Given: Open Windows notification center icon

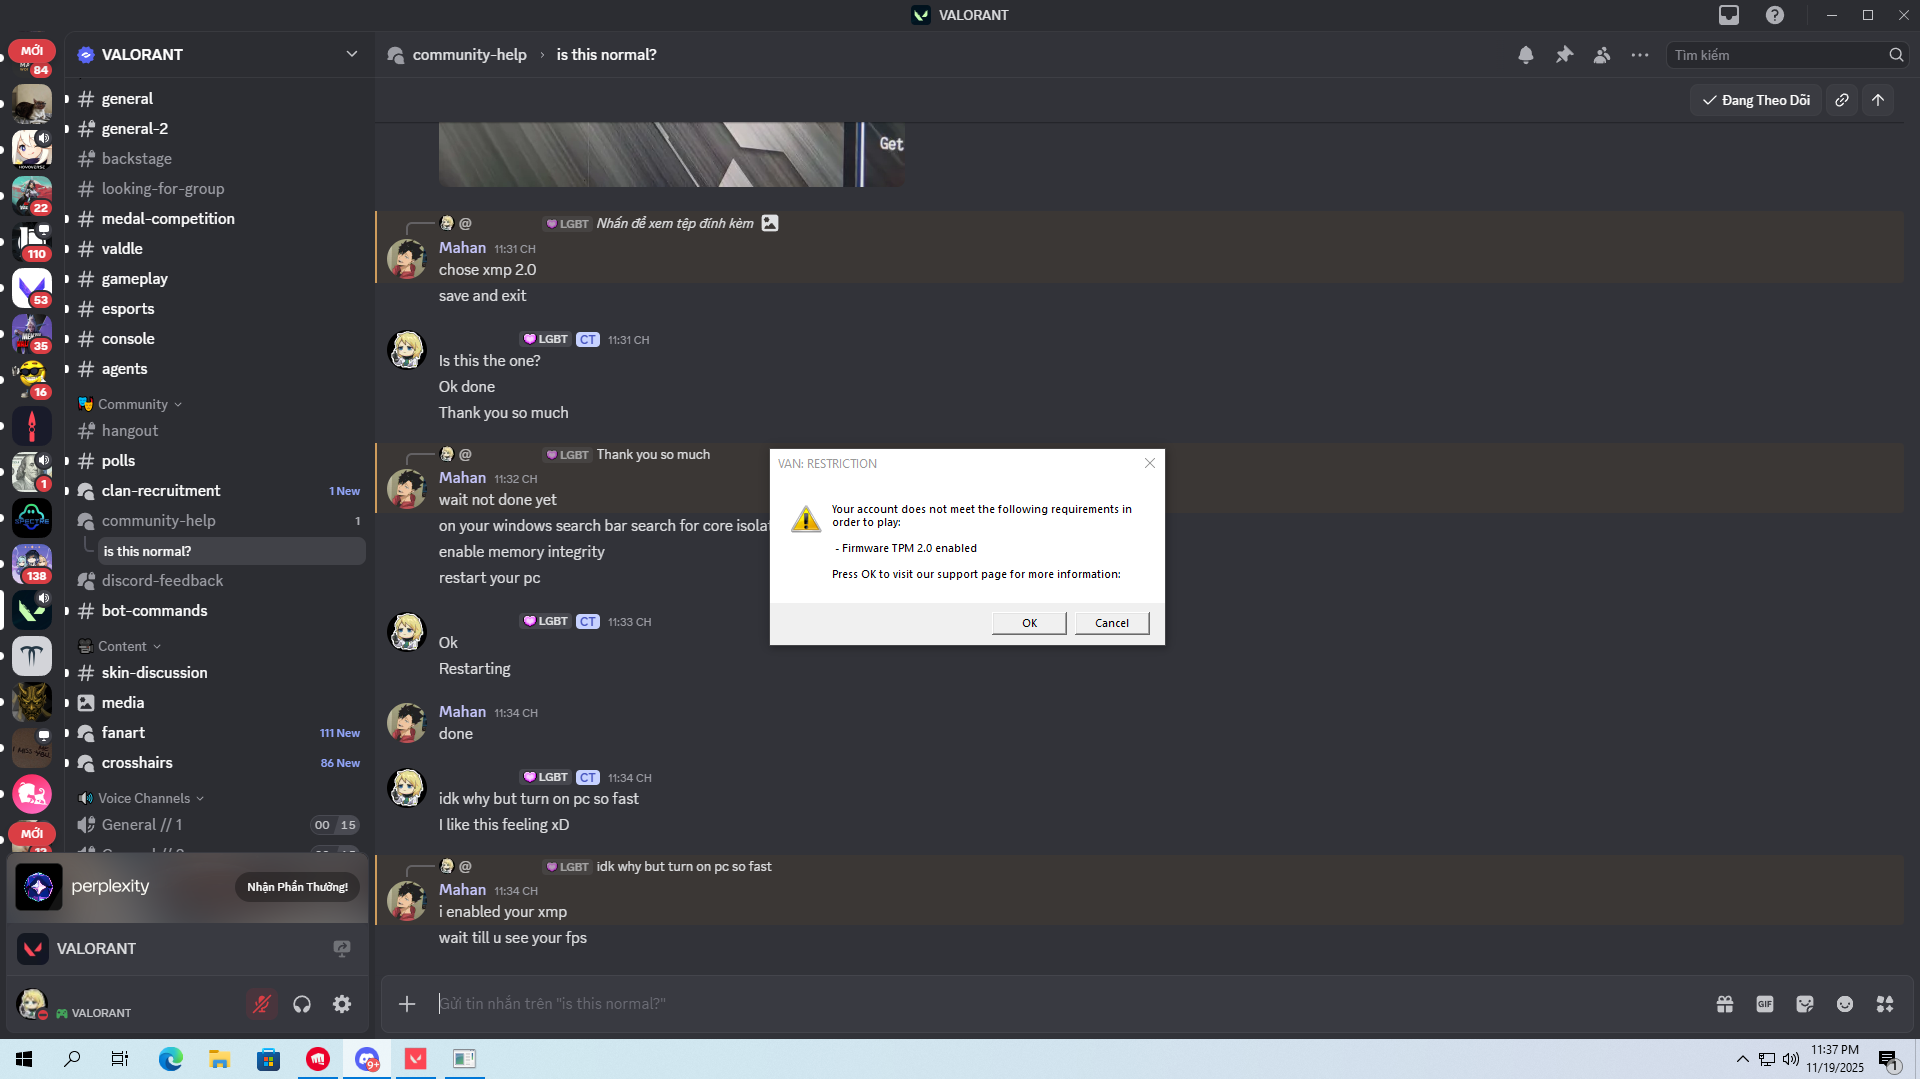Looking at the screenshot, I should (x=1889, y=1059).
